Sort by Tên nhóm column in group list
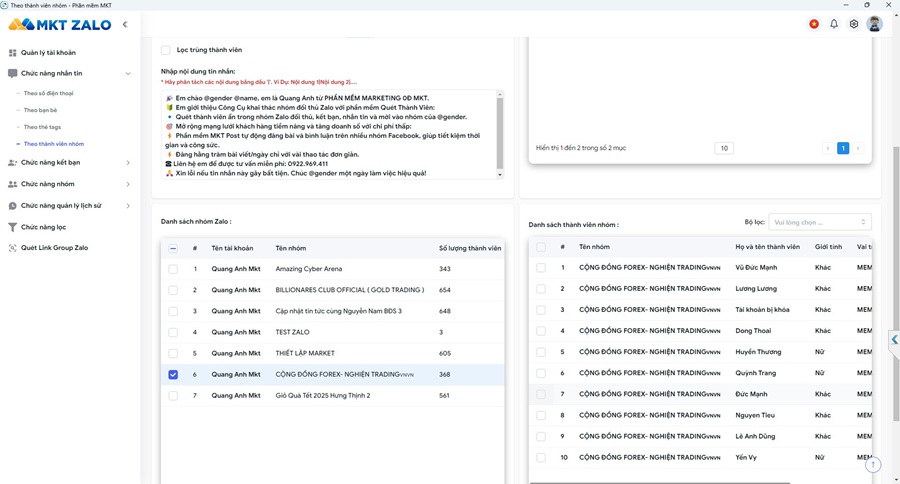This screenshot has height=484, width=900. click(290, 249)
